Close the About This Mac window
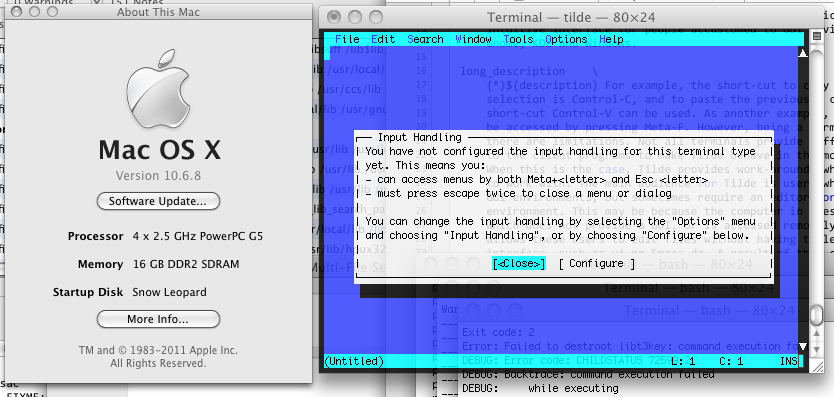Viewport: 834px width, 397px height. click(x=16, y=12)
